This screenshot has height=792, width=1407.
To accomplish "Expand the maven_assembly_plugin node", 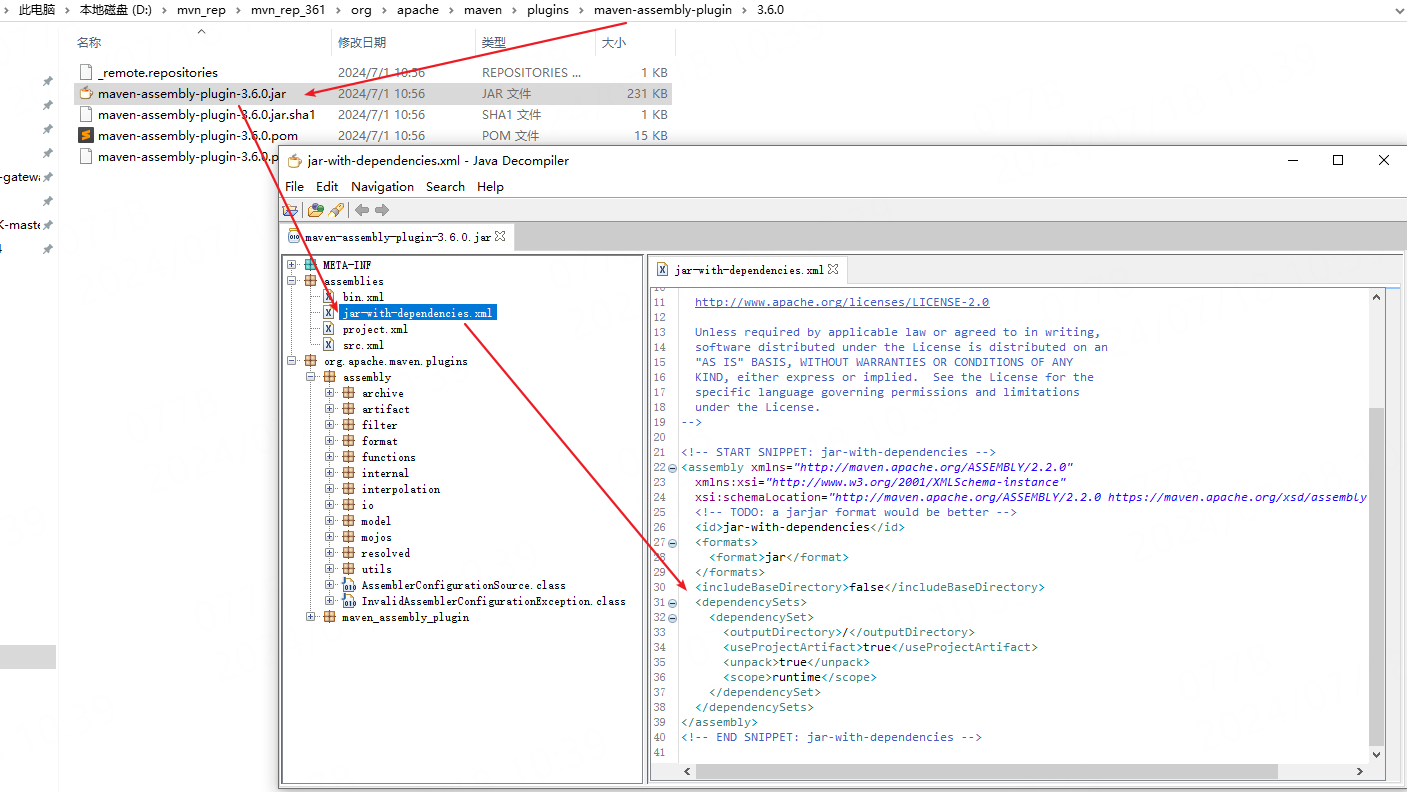I will (x=311, y=617).
